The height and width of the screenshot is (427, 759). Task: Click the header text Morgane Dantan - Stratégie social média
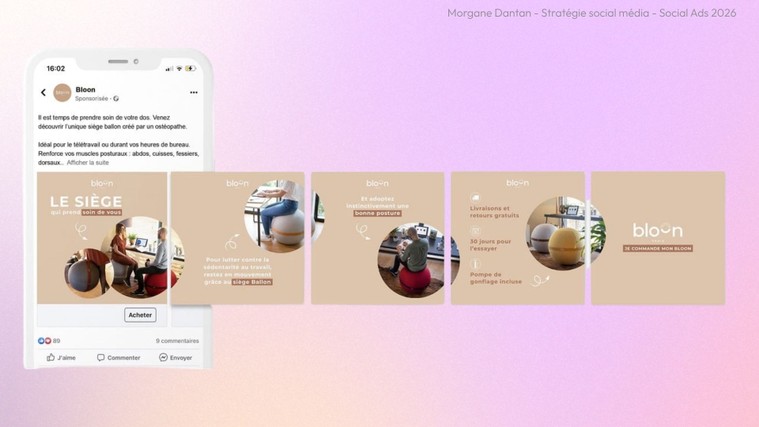click(548, 13)
